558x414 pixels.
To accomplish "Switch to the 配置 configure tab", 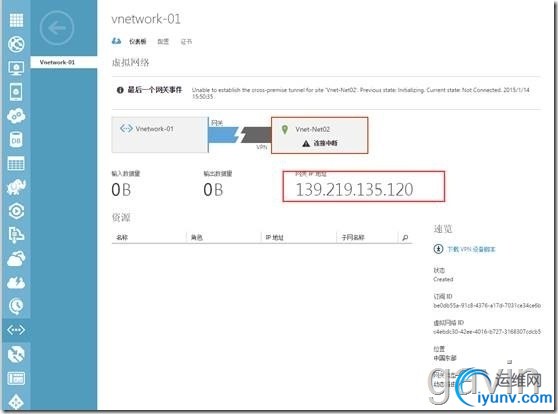I will pyautogui.click(x=163, y=42).
